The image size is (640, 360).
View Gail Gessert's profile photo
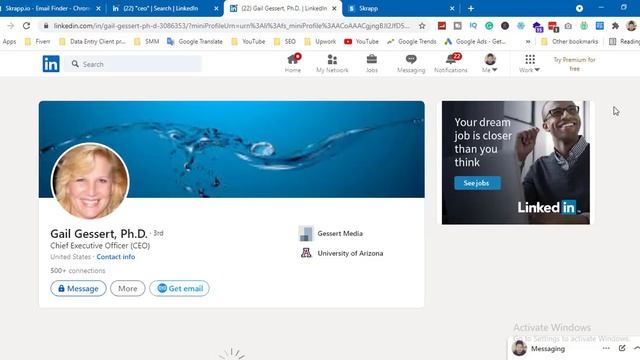(x=90, y=181)
